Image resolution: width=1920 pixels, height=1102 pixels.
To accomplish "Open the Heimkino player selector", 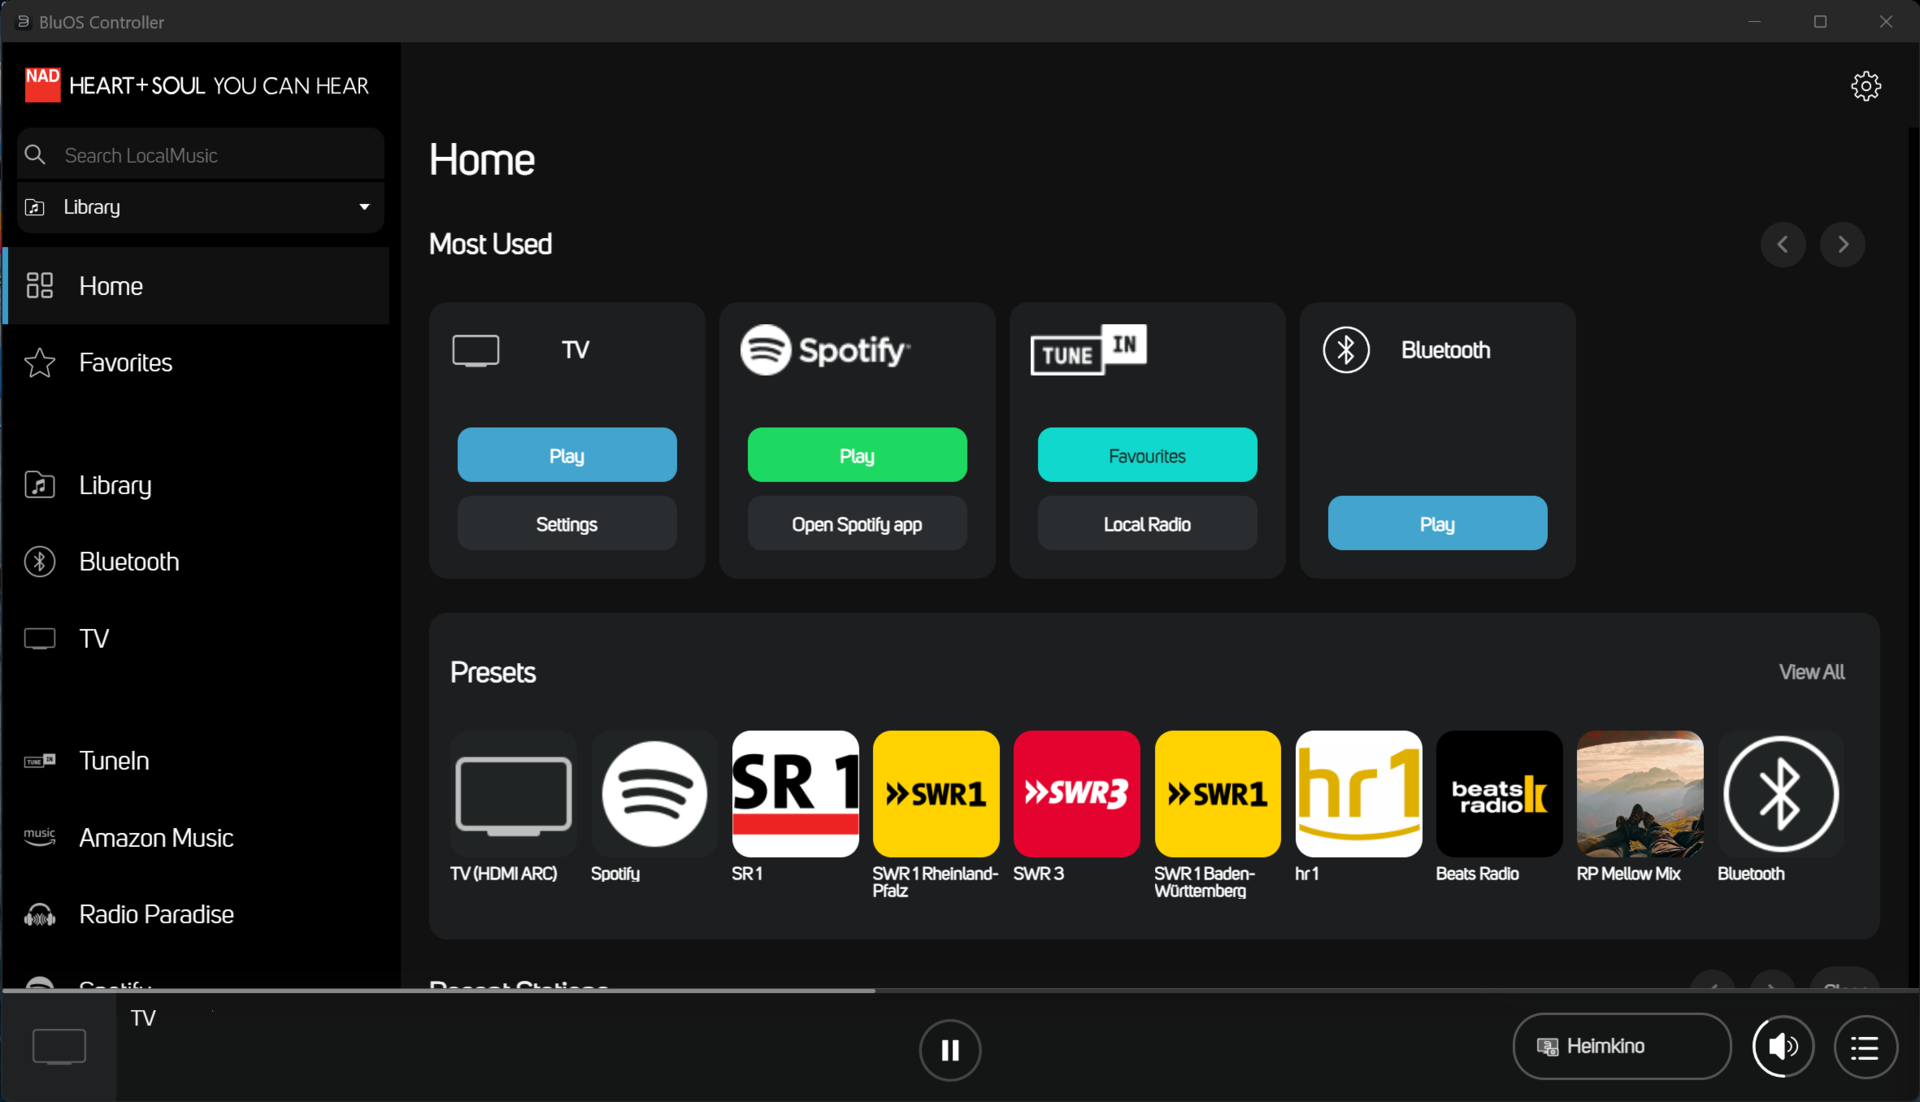I will 1621,1046.
